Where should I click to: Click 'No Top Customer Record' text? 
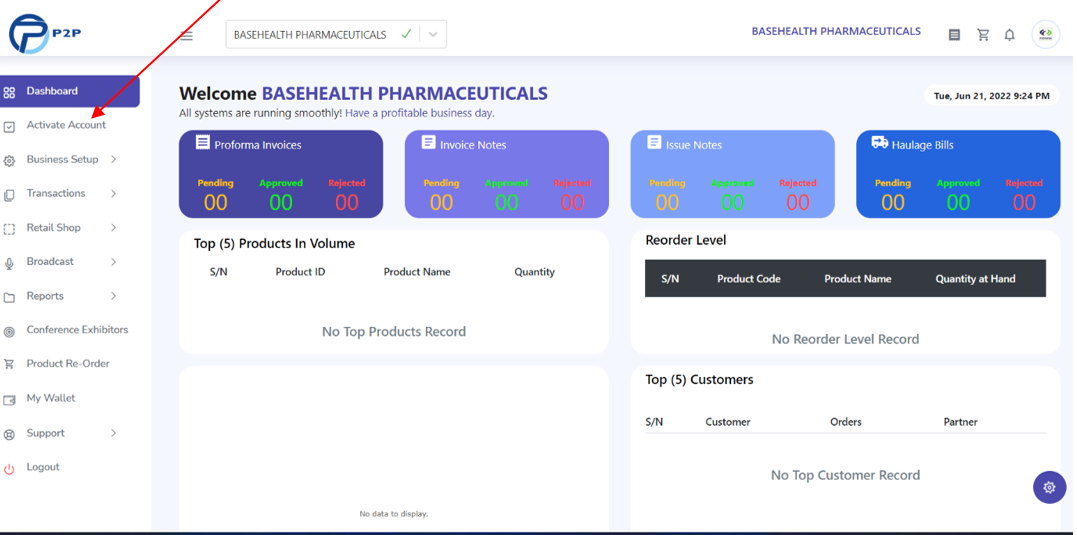point(845,475)
